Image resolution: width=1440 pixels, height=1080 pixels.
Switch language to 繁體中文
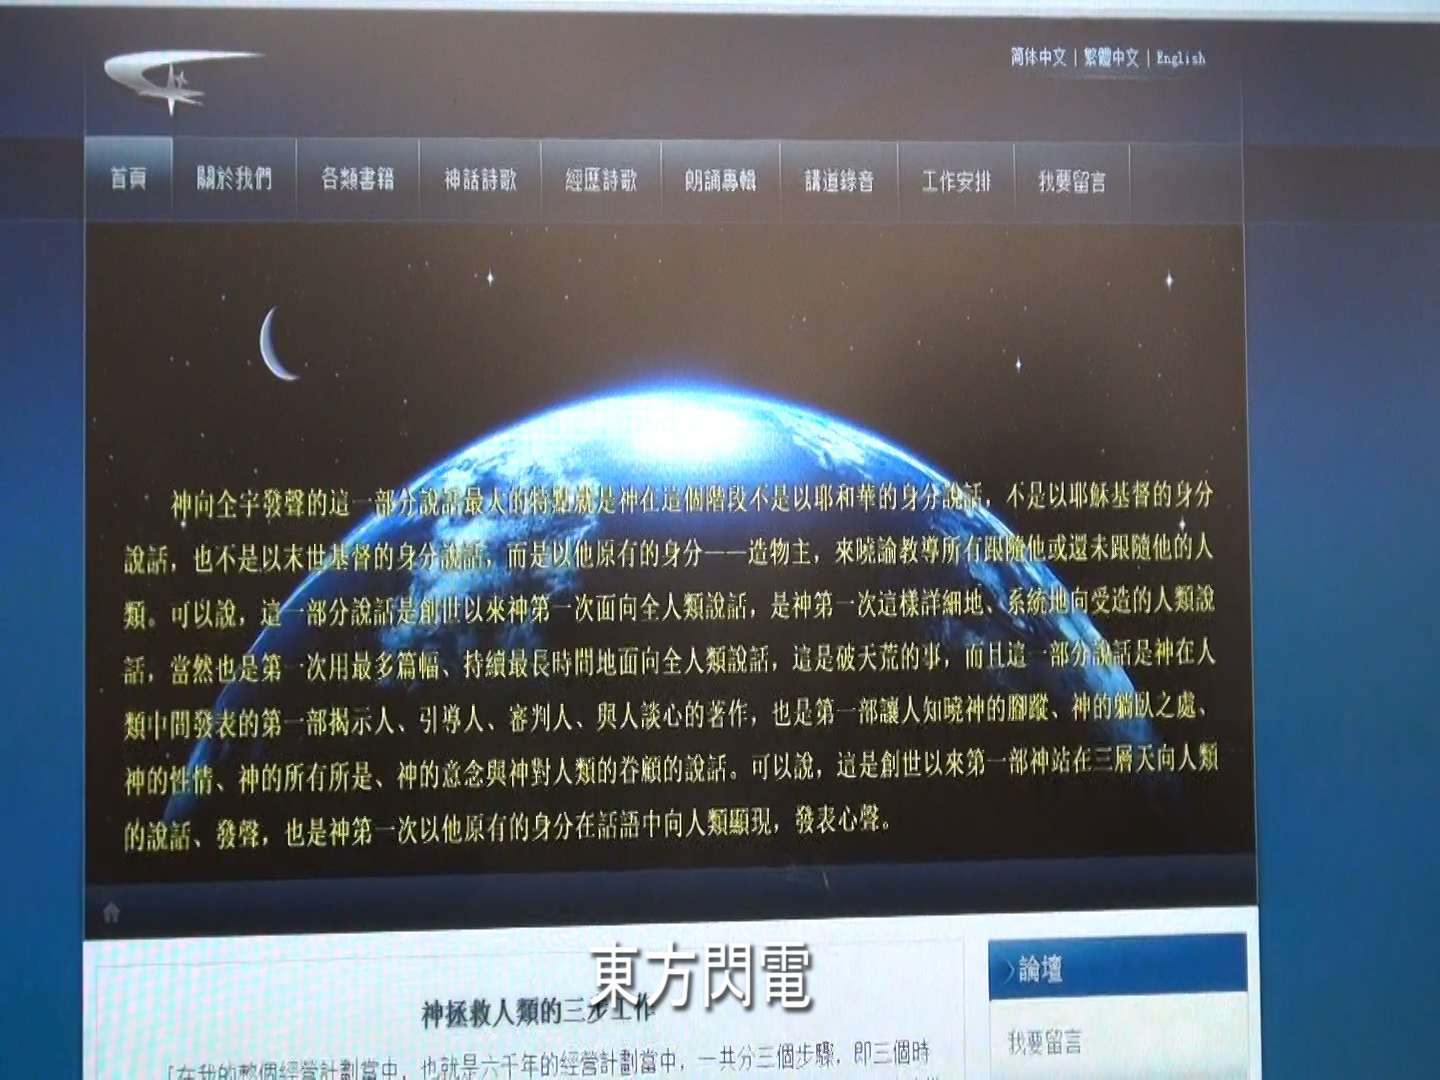[x=1111, y=57]
